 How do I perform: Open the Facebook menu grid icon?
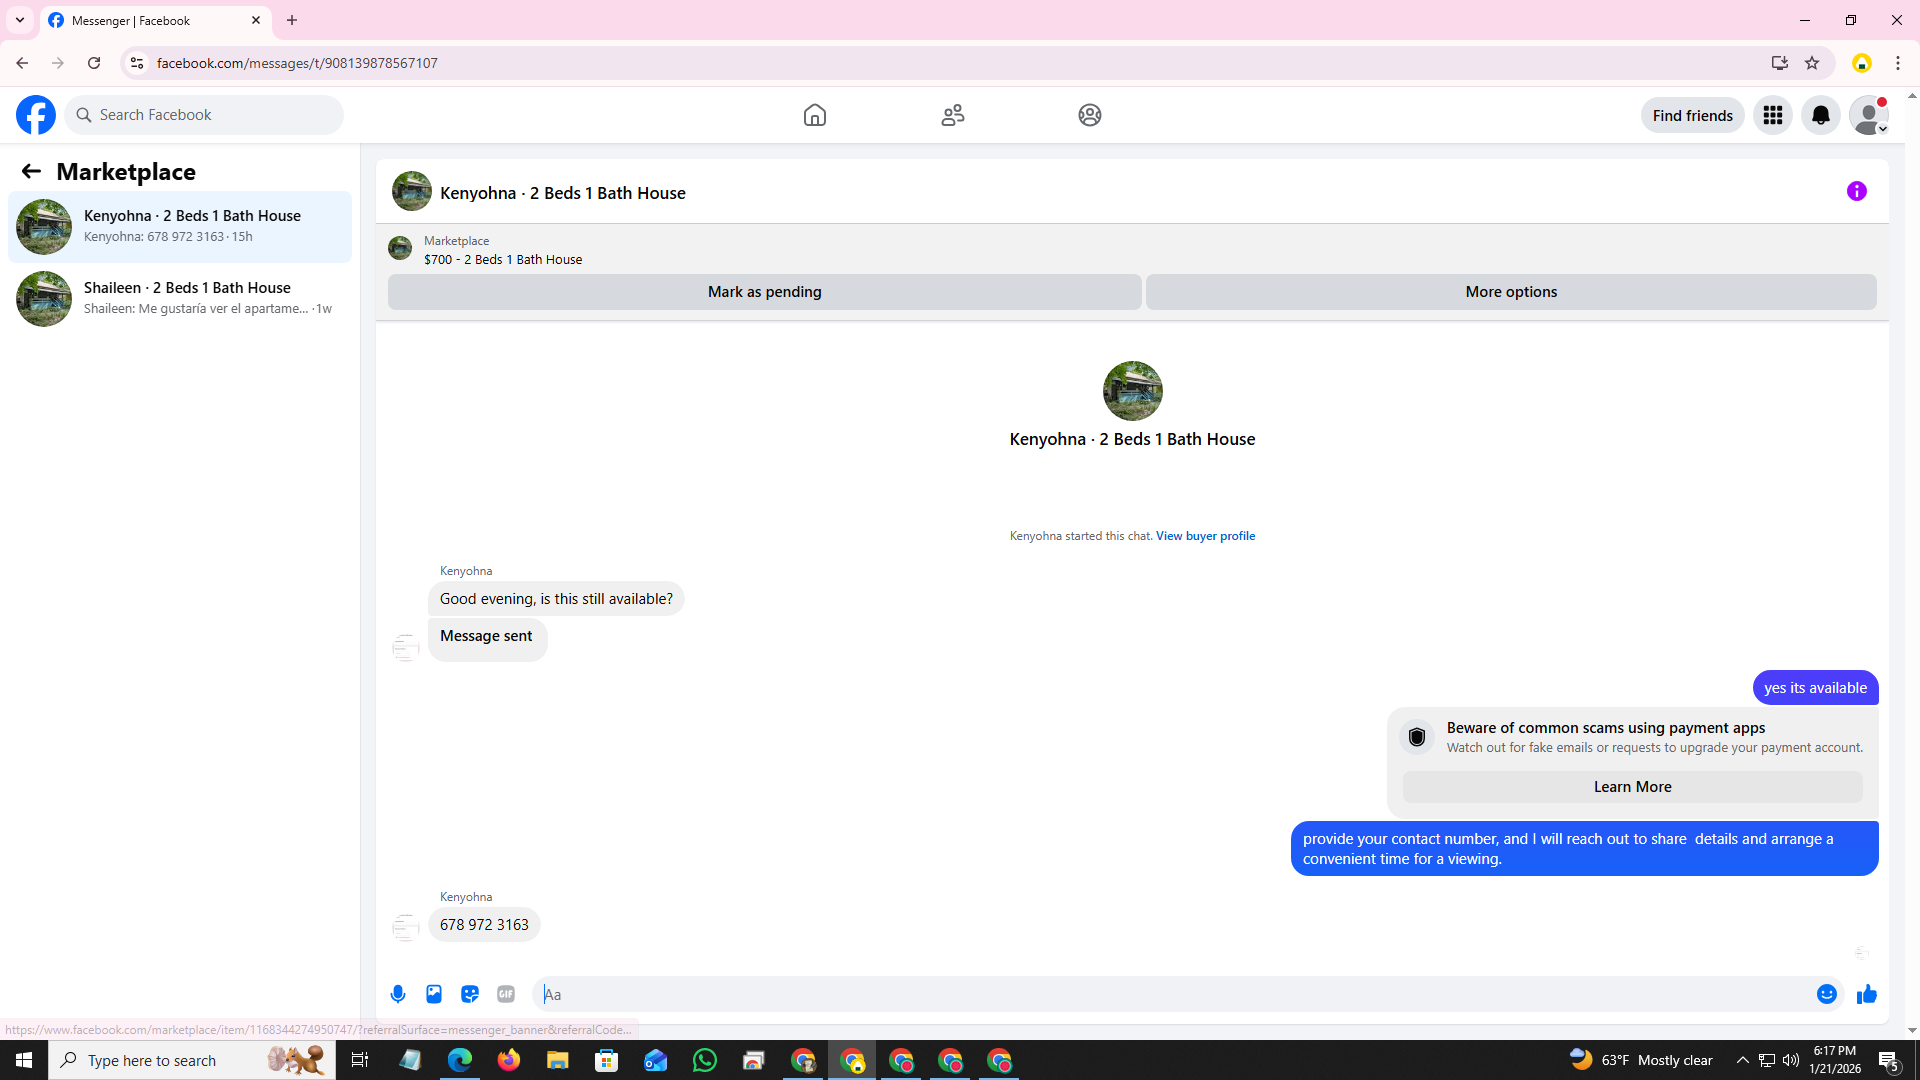click(x=1772, y=115)
